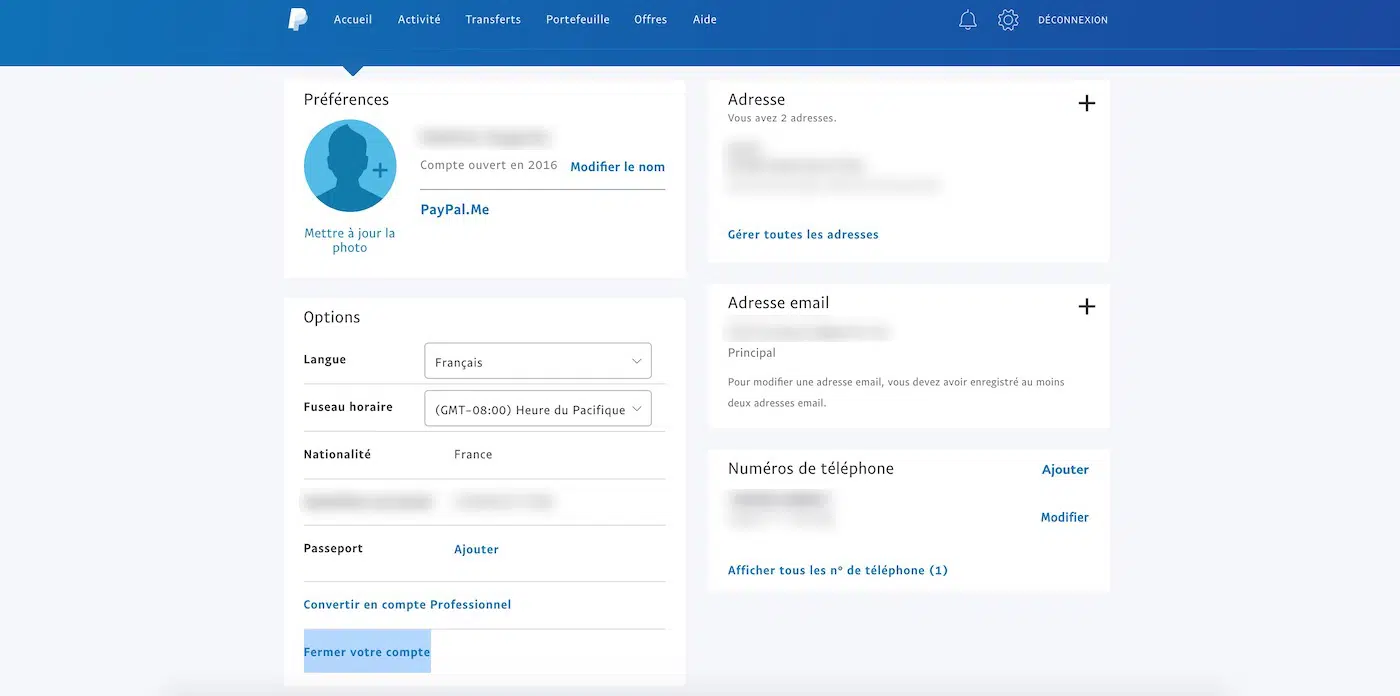Viewport: 1400px width, 696px height.
Task: Open the Offres menu
Action: pyautogui.click(x=651, y=20)
